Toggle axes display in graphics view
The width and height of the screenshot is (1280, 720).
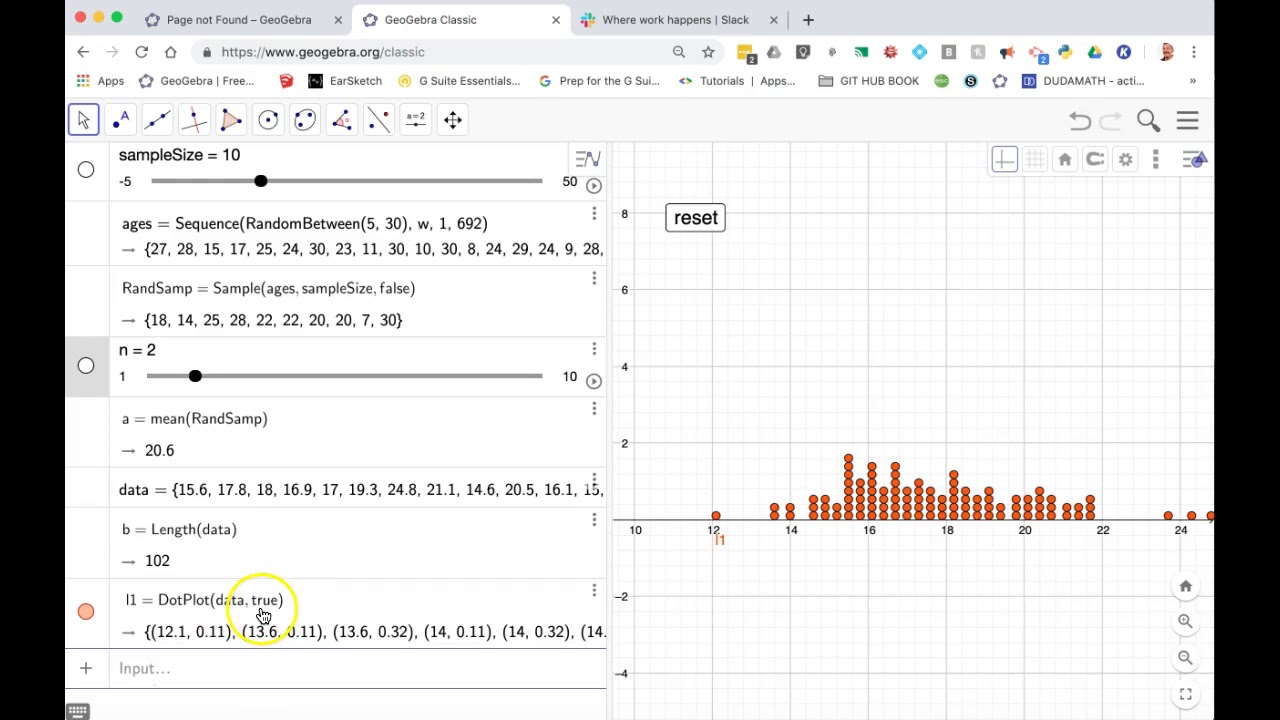click(1004, 159)
